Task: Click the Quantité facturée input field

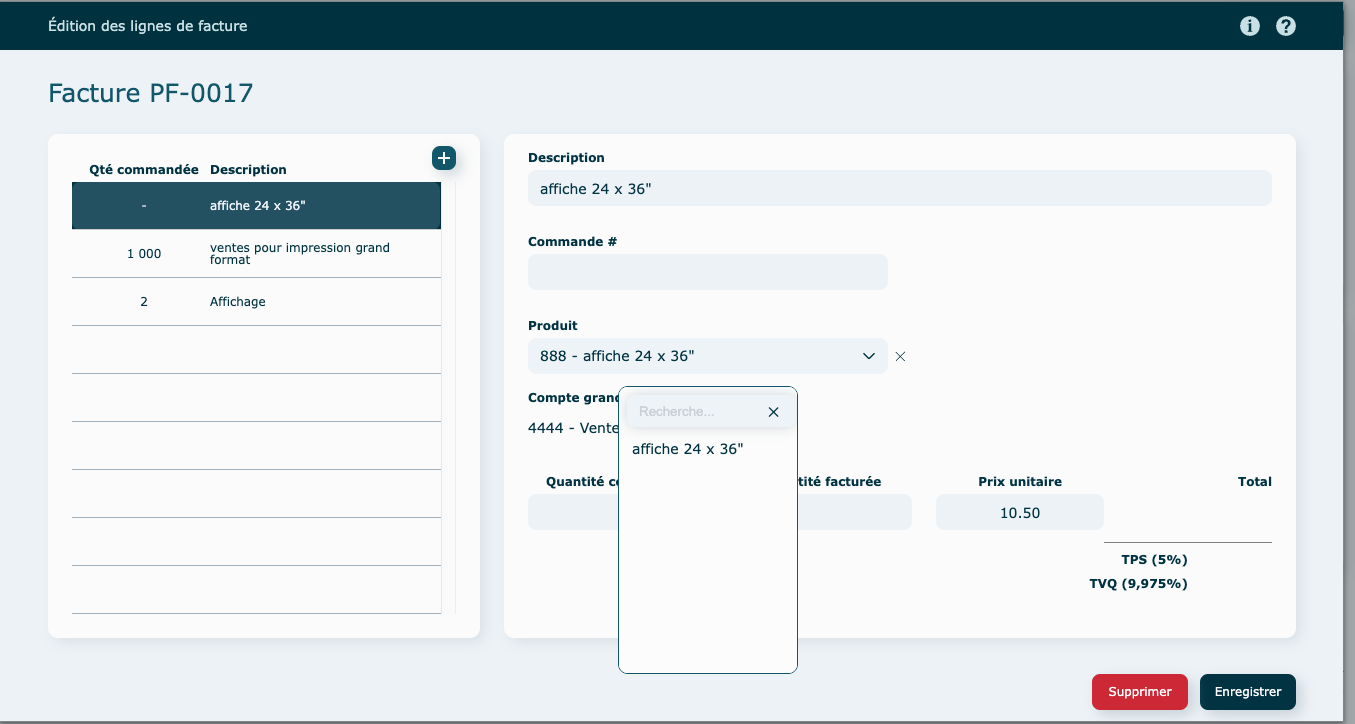Action: (x=855, y=512)
